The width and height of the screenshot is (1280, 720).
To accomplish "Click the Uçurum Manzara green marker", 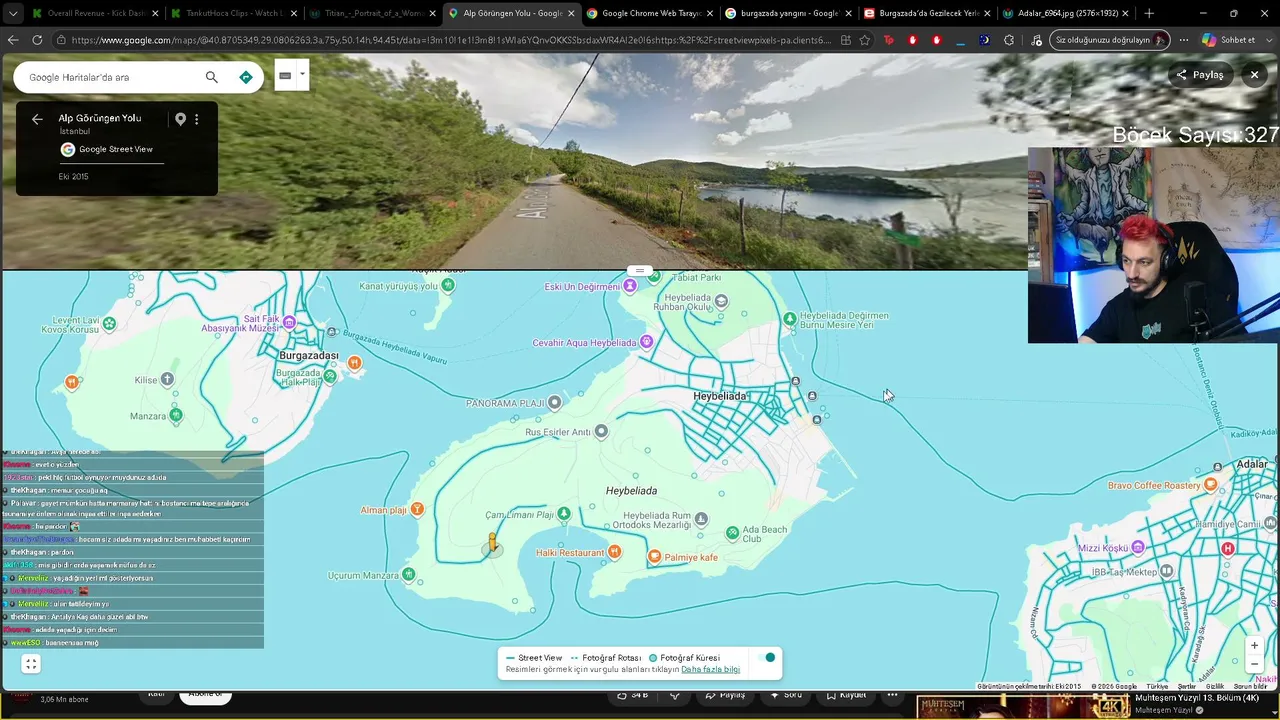I will (x=409, y=574).
